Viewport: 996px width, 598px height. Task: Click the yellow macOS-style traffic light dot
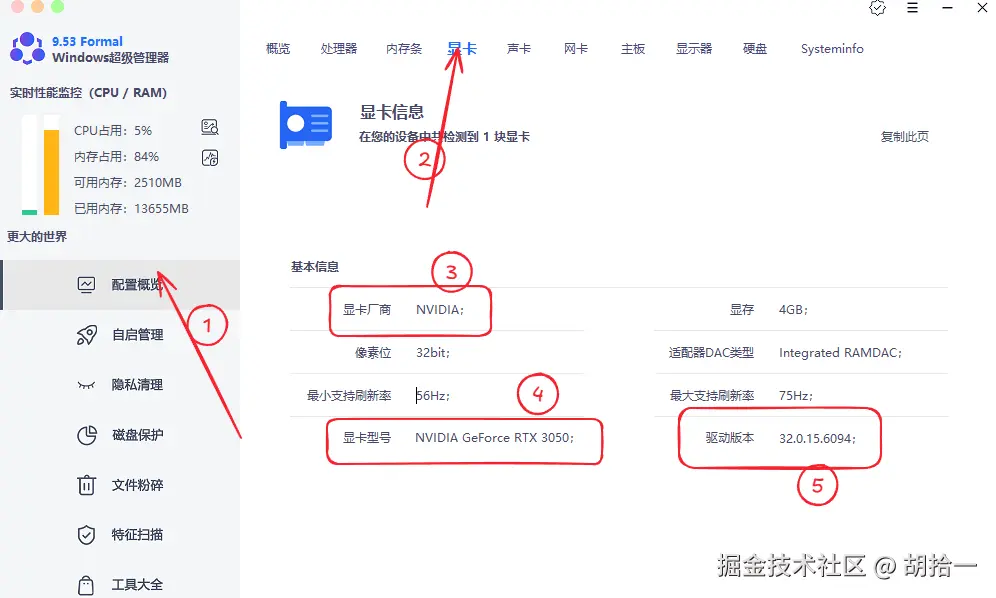pos(37,6)
